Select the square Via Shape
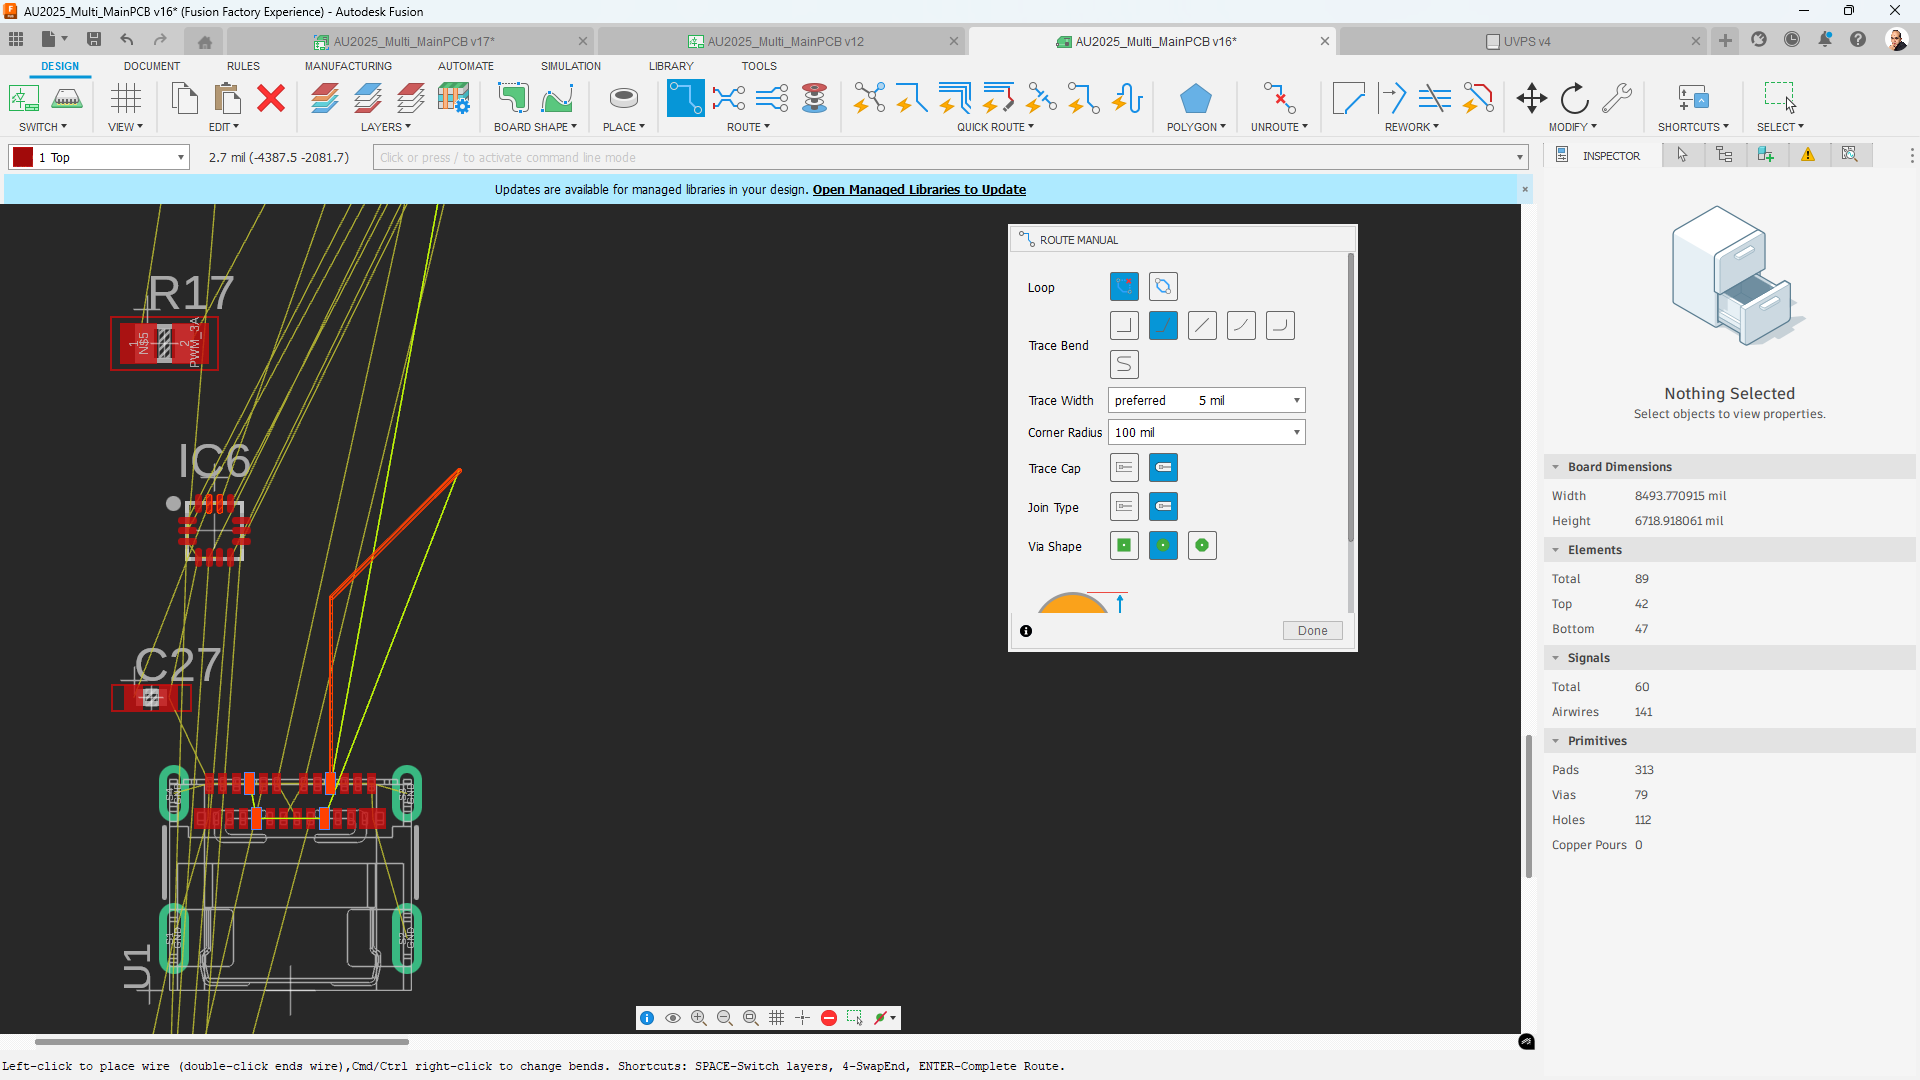This screenshot has height=1080, width=1920. [1124, 546]
